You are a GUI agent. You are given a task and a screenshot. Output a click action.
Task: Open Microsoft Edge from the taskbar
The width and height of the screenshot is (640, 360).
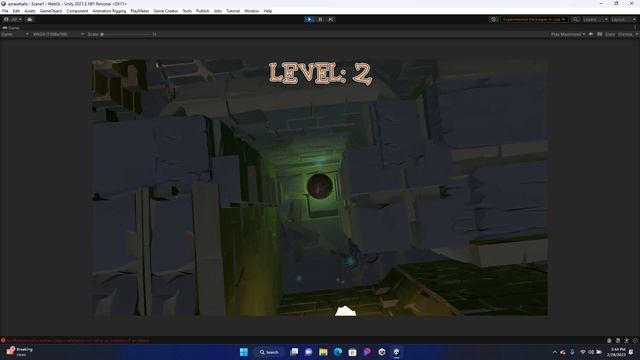tap(338, 352)
